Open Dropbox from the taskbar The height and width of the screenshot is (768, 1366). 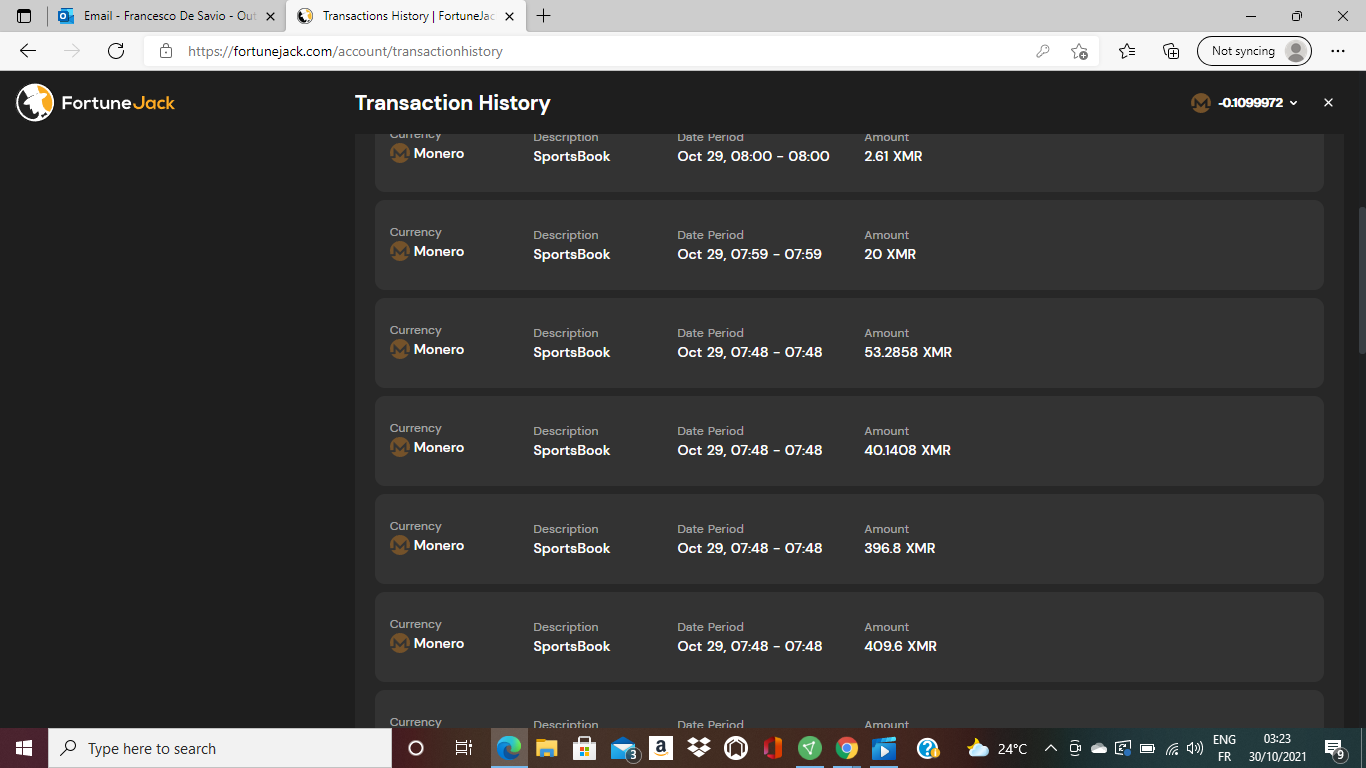[x=699, y=748]
